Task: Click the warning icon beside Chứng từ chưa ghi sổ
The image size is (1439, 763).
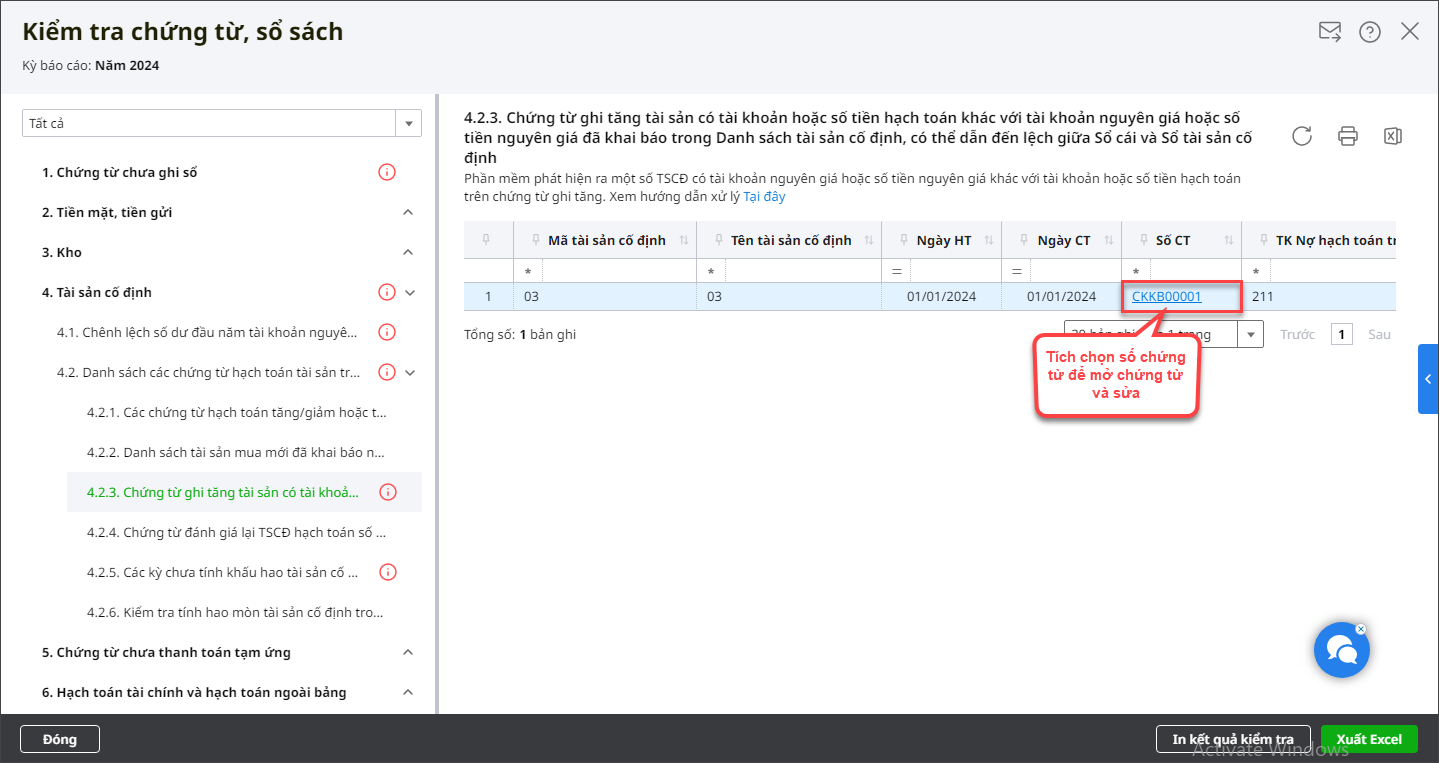Action: pyautogui.click(x=387, y=172)
